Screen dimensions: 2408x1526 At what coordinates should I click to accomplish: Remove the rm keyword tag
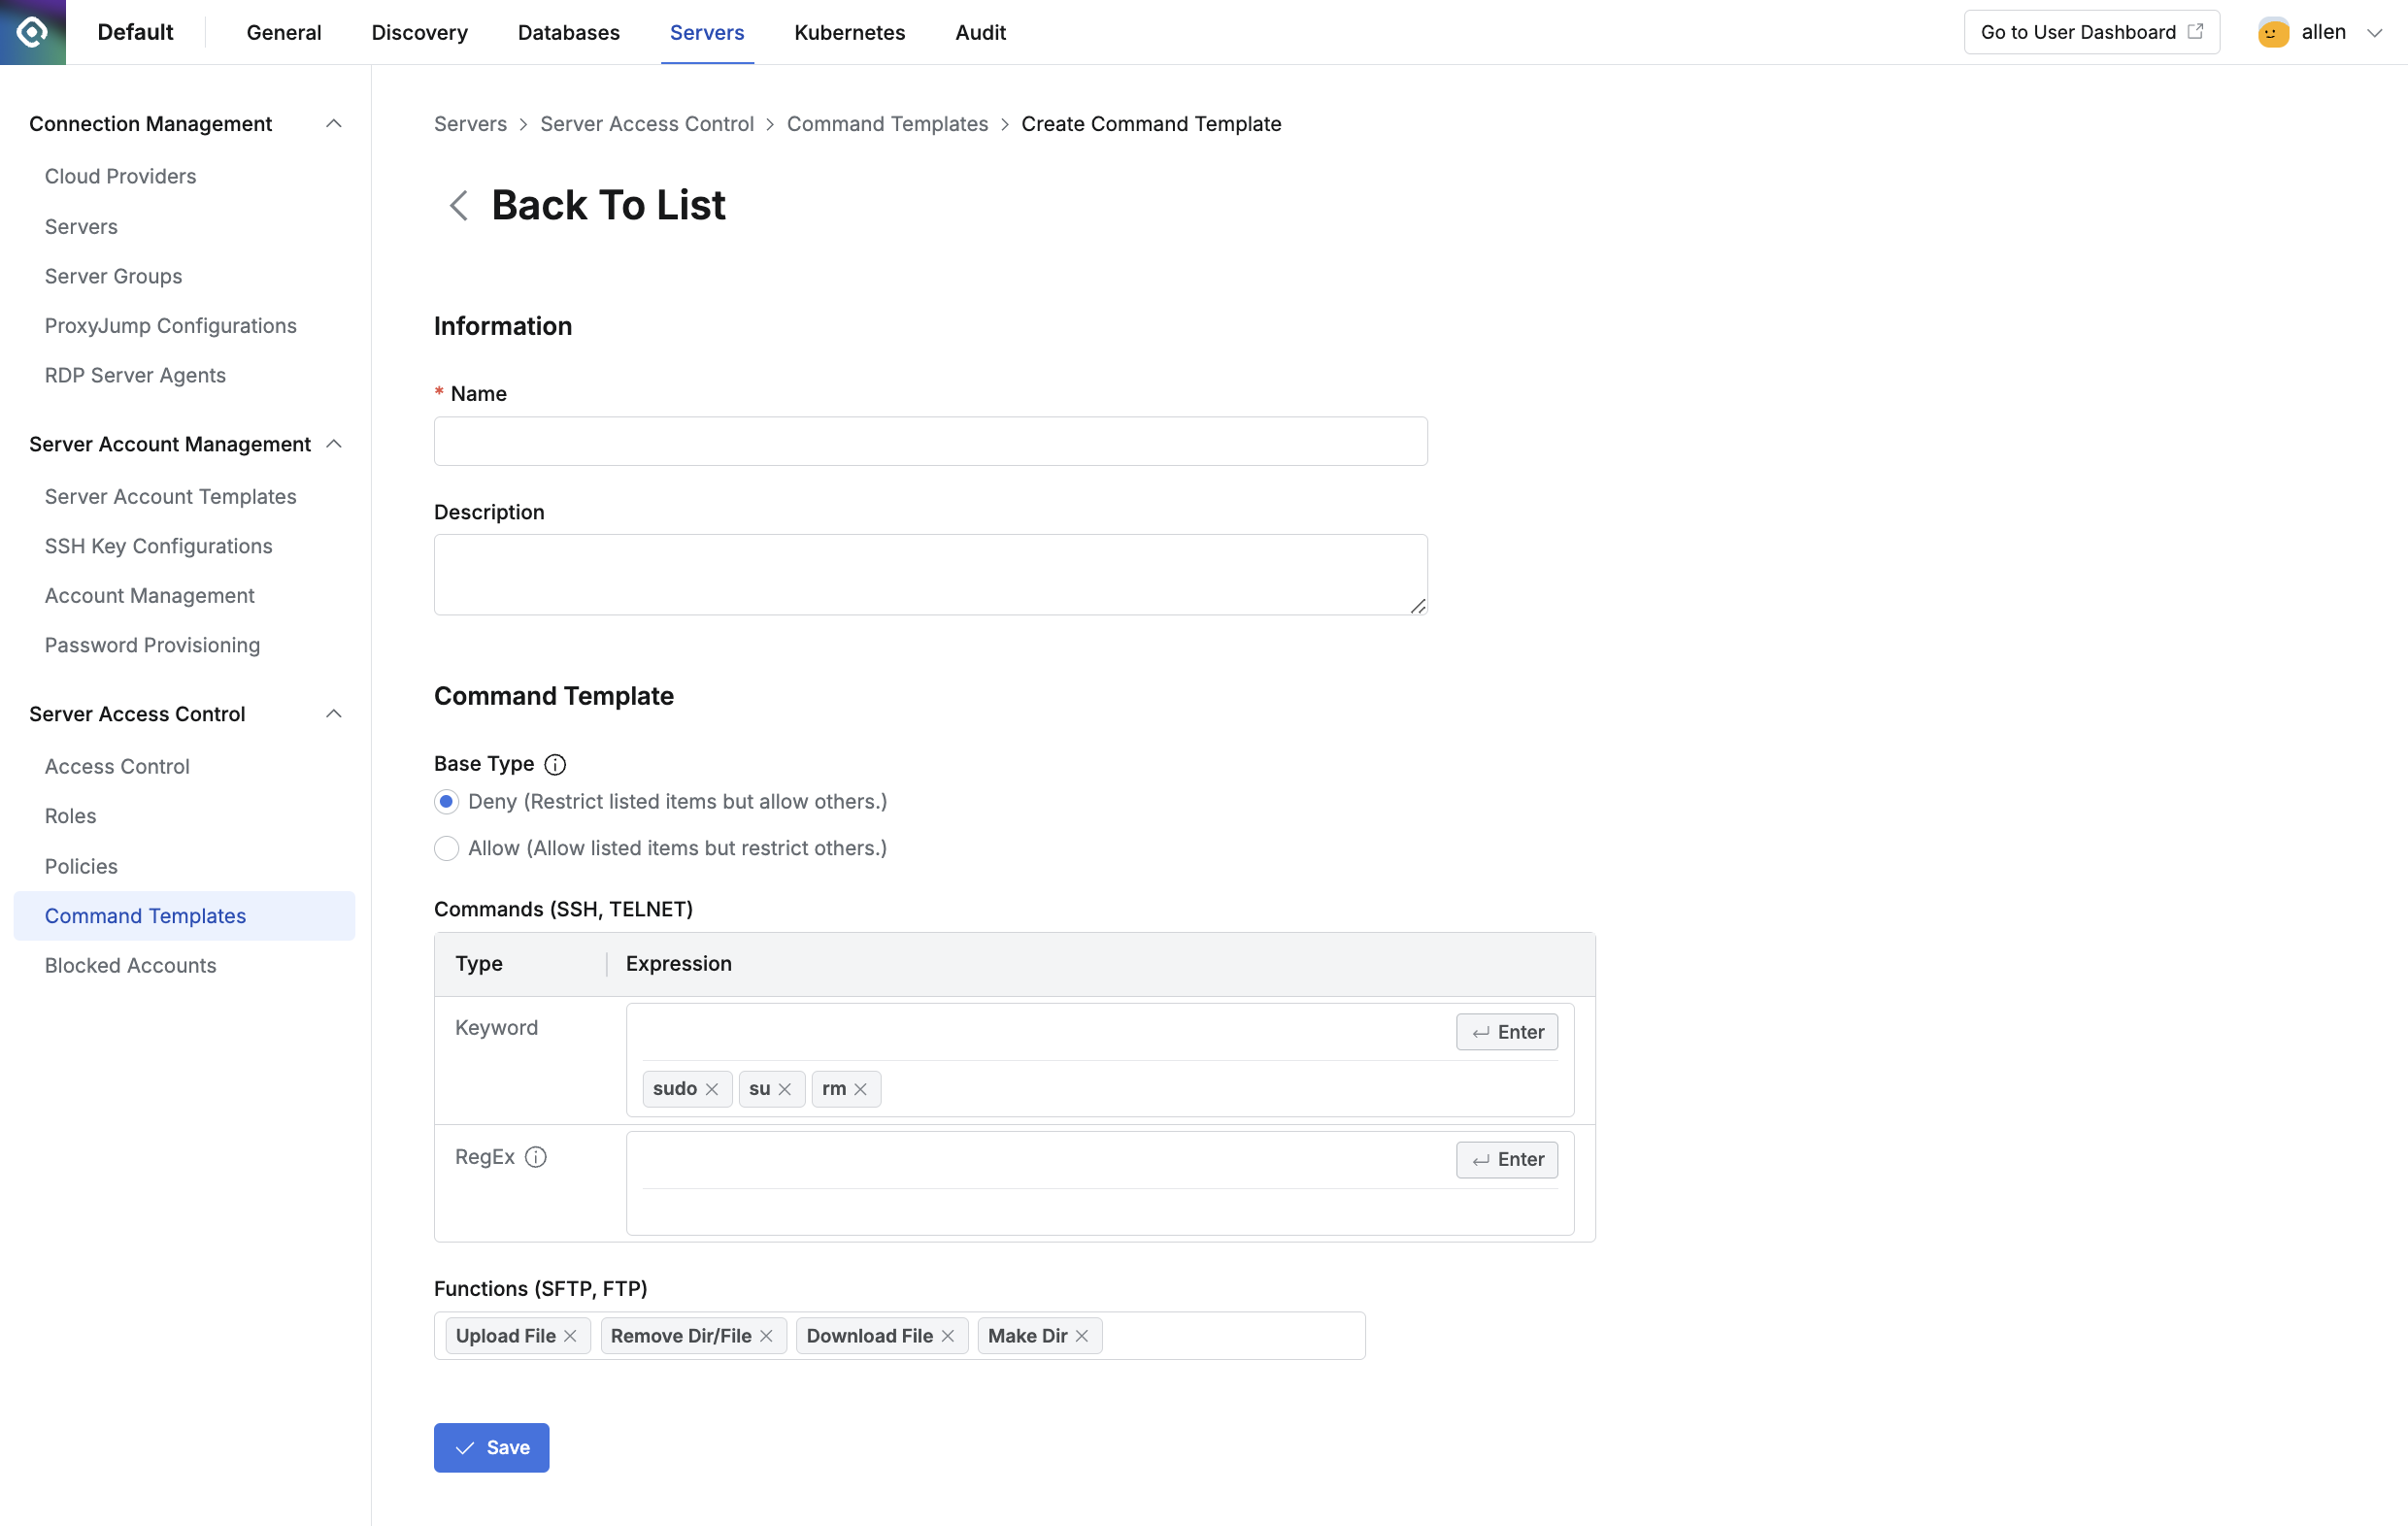pos(860,1090)
